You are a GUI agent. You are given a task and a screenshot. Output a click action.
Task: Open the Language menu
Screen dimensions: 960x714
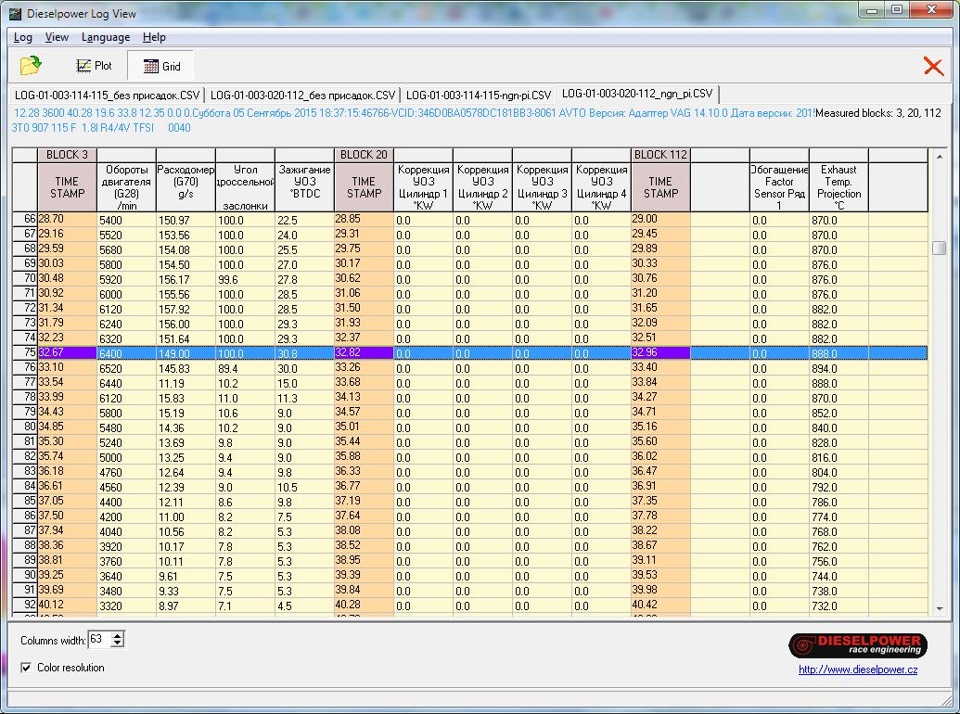click(105, 37)
